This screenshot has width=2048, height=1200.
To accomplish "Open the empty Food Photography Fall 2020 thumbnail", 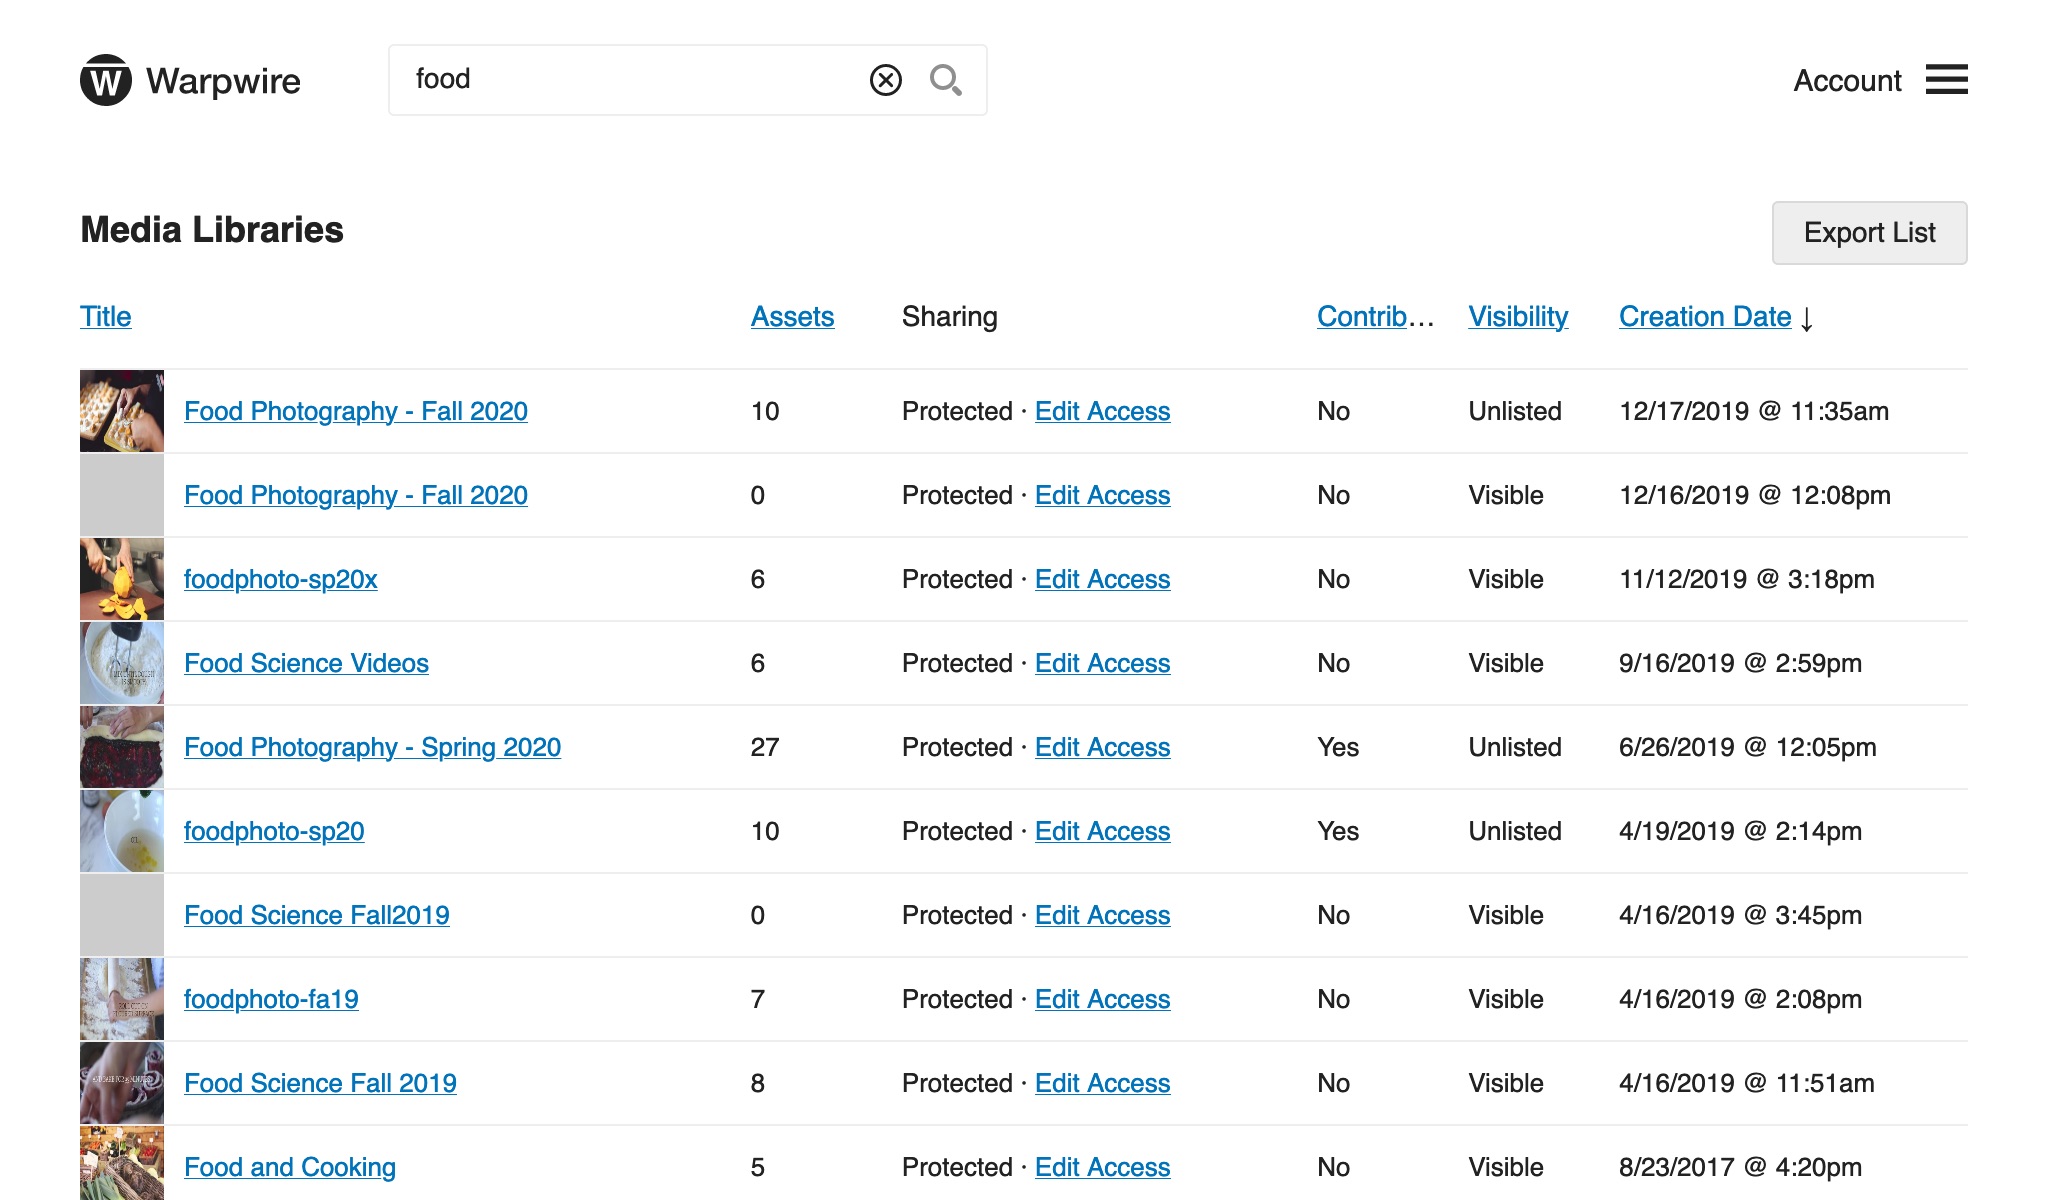I will pyautogui.click(x=122, y=495).
